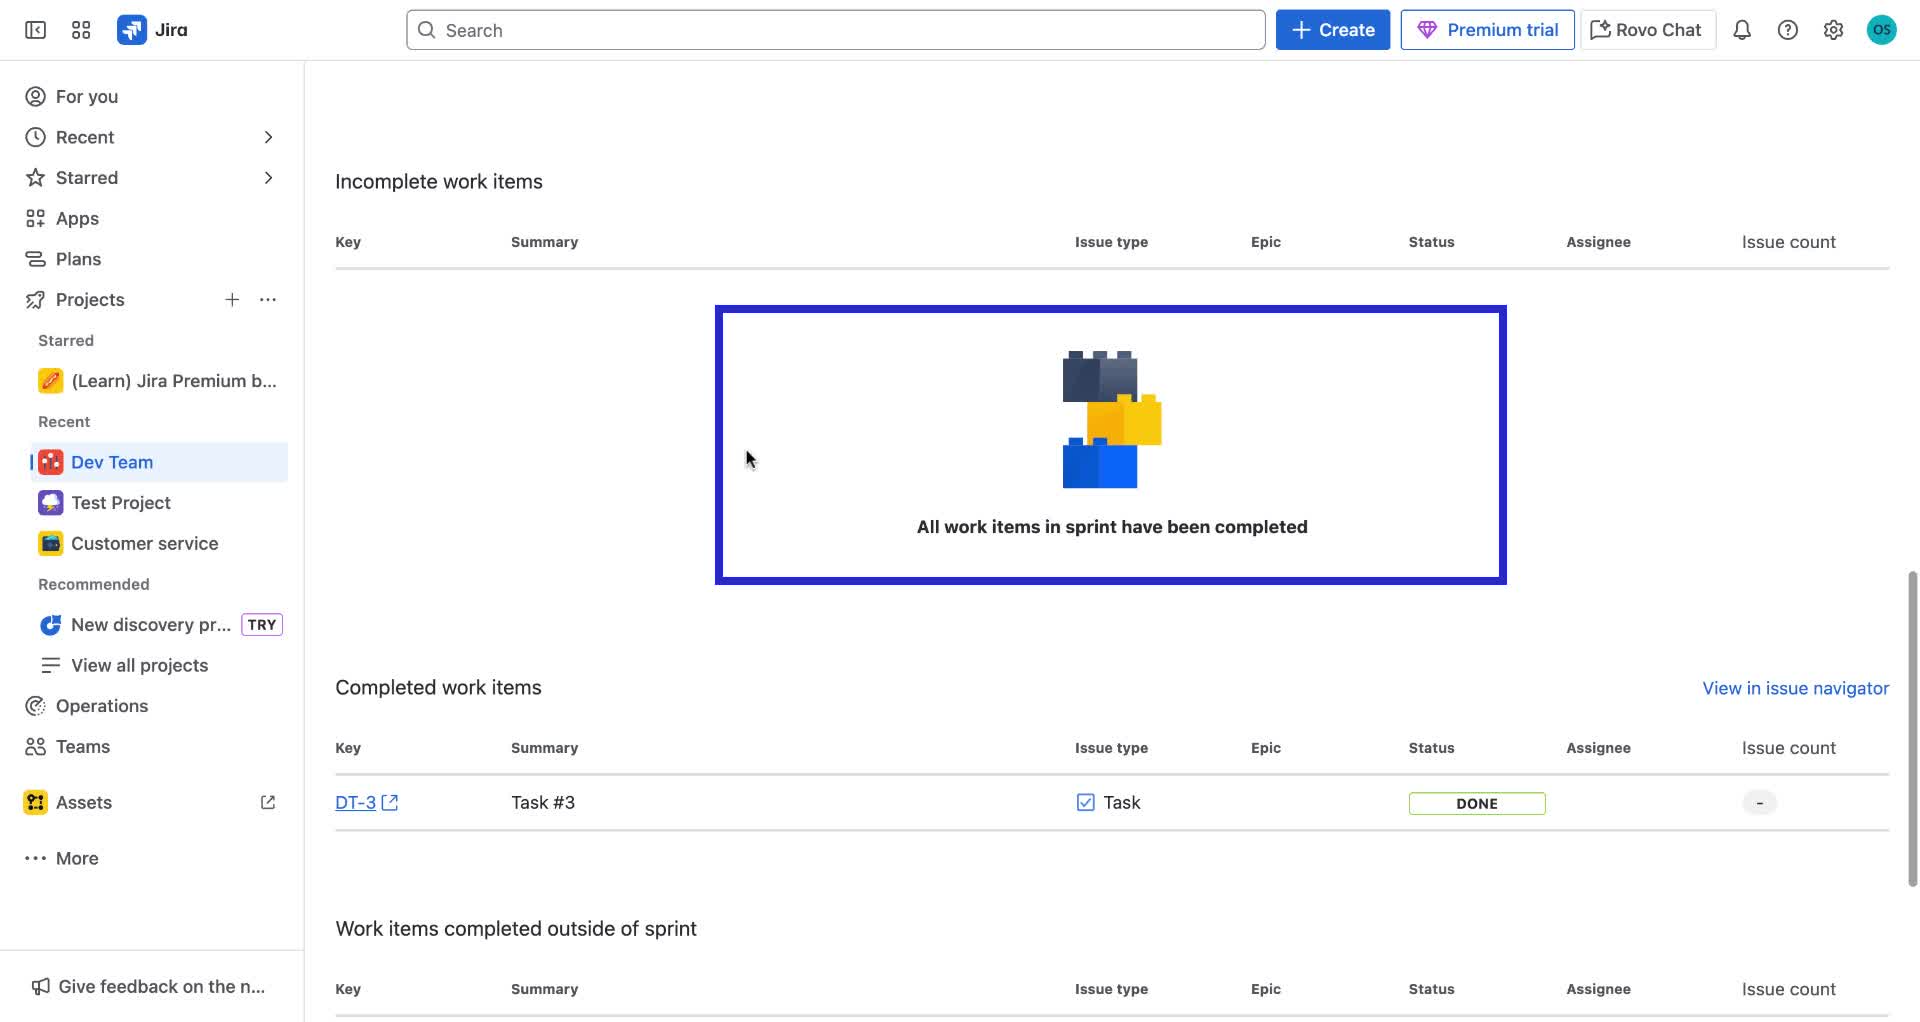This screenshot has width=1920, height=1022.
Task: Click the Create button
Action: [x=1332, y=29]
